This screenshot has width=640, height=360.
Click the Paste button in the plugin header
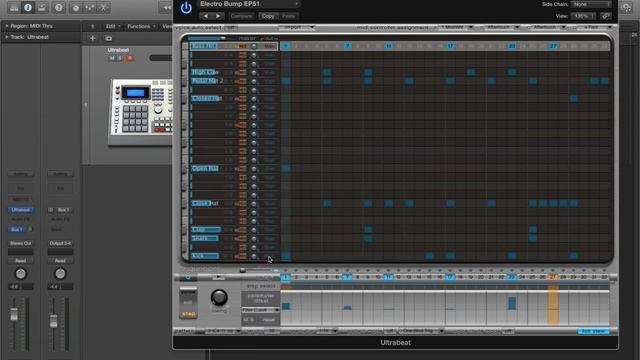(289, 16)
